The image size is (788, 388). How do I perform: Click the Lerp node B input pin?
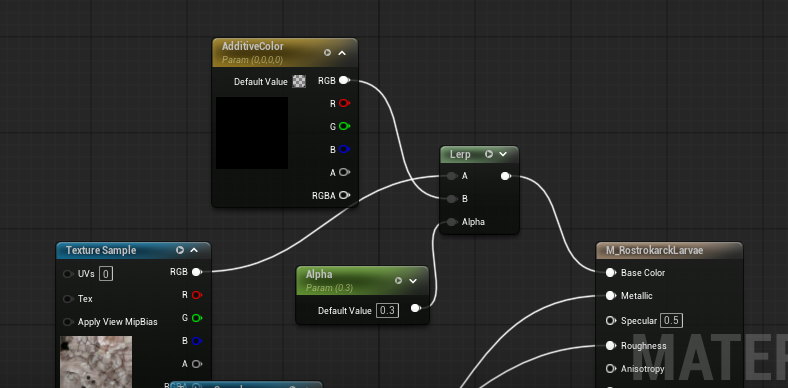(x=451, y=199)
